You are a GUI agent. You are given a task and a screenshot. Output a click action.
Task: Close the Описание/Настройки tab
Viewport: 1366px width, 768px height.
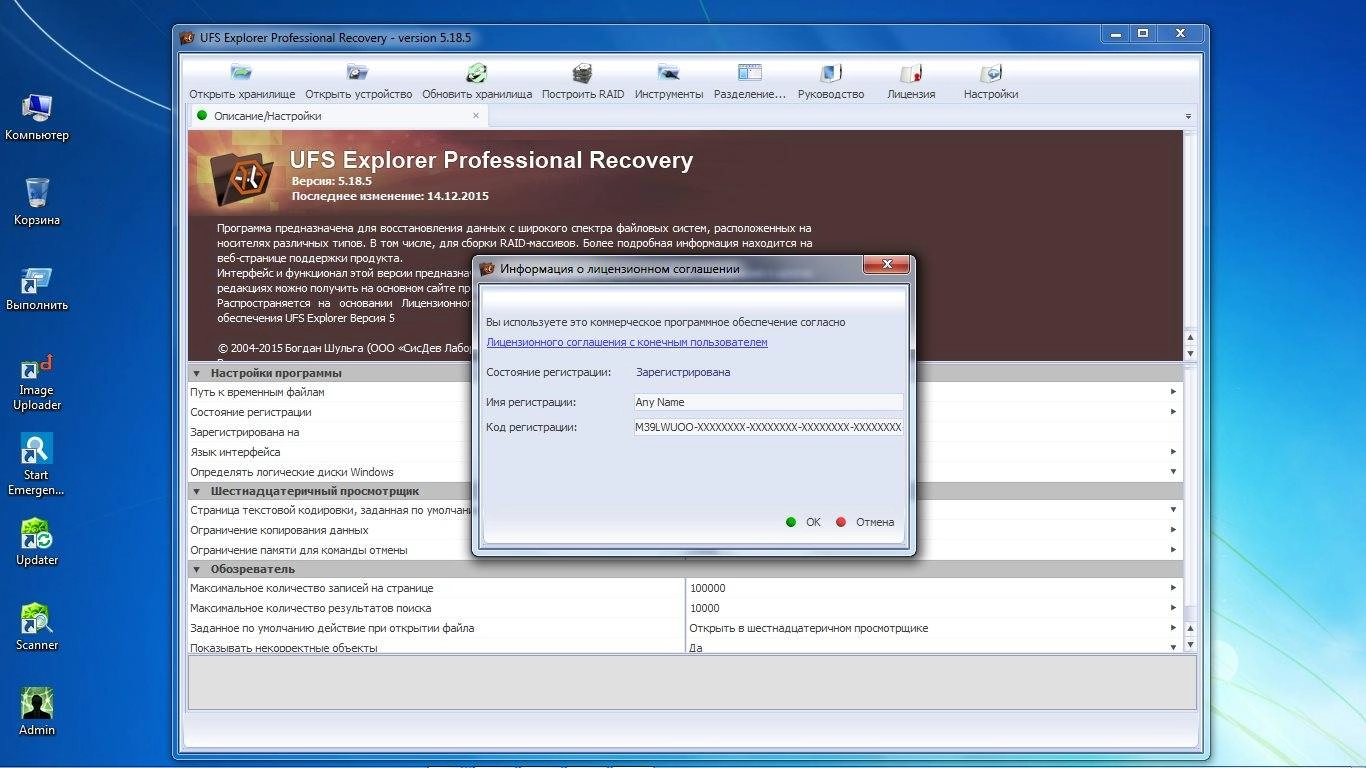[476, 116]
